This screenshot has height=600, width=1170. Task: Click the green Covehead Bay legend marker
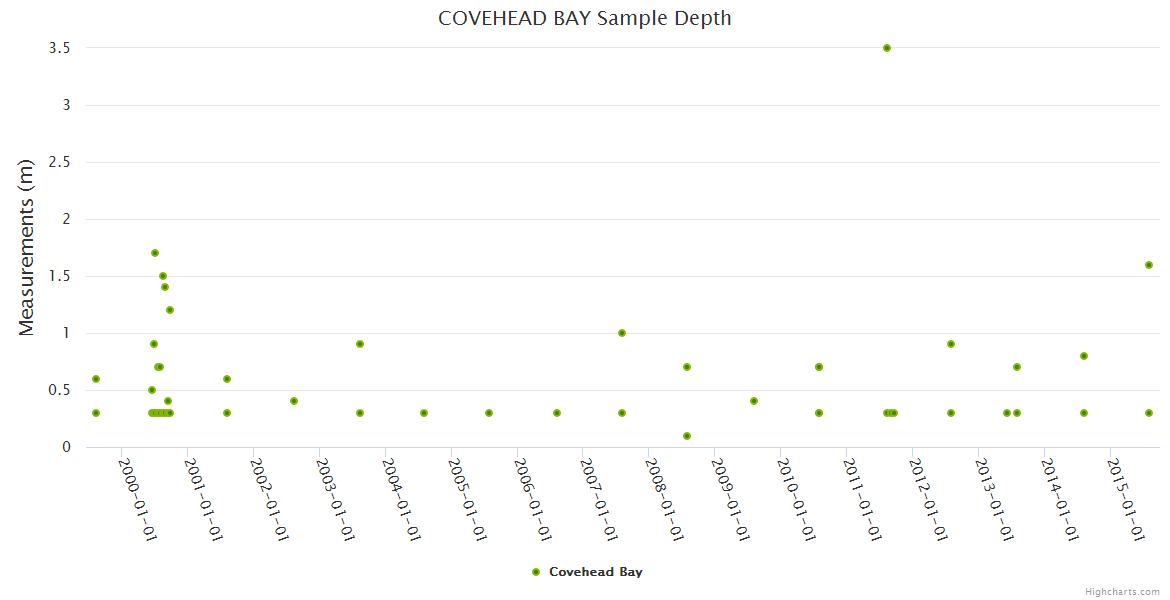535,572
